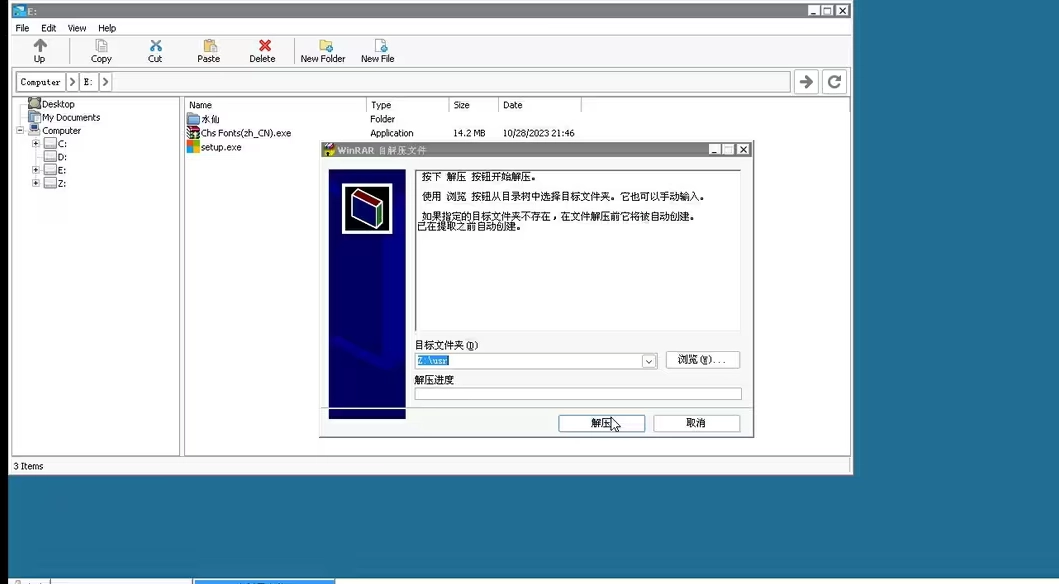Open the destination folder dropdown arrow

[649, 361]
